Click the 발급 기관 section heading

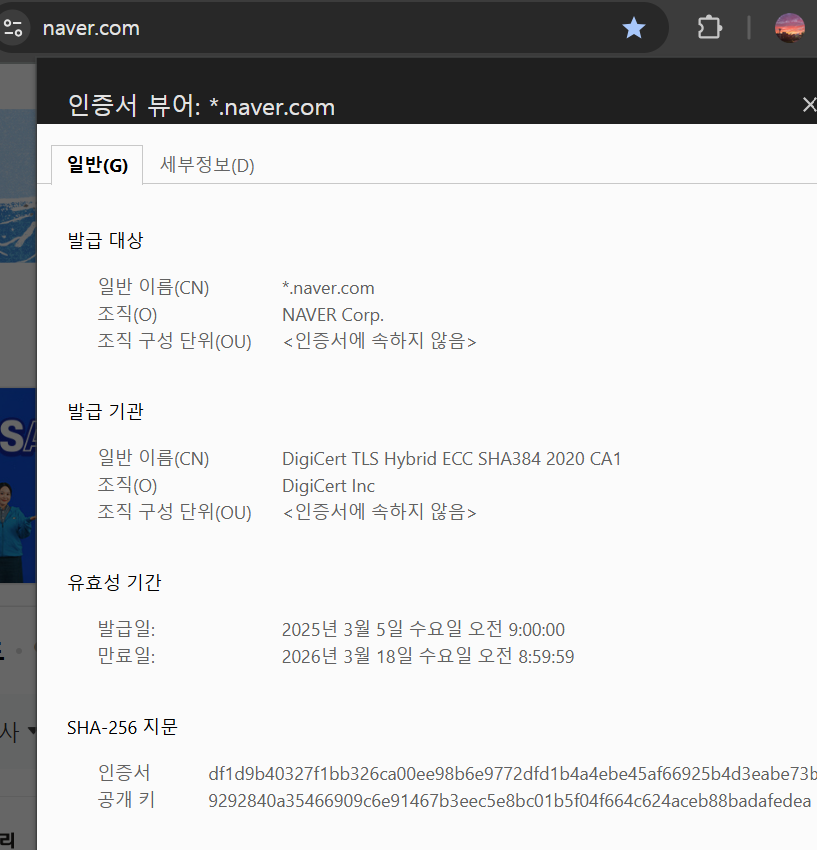105,411
